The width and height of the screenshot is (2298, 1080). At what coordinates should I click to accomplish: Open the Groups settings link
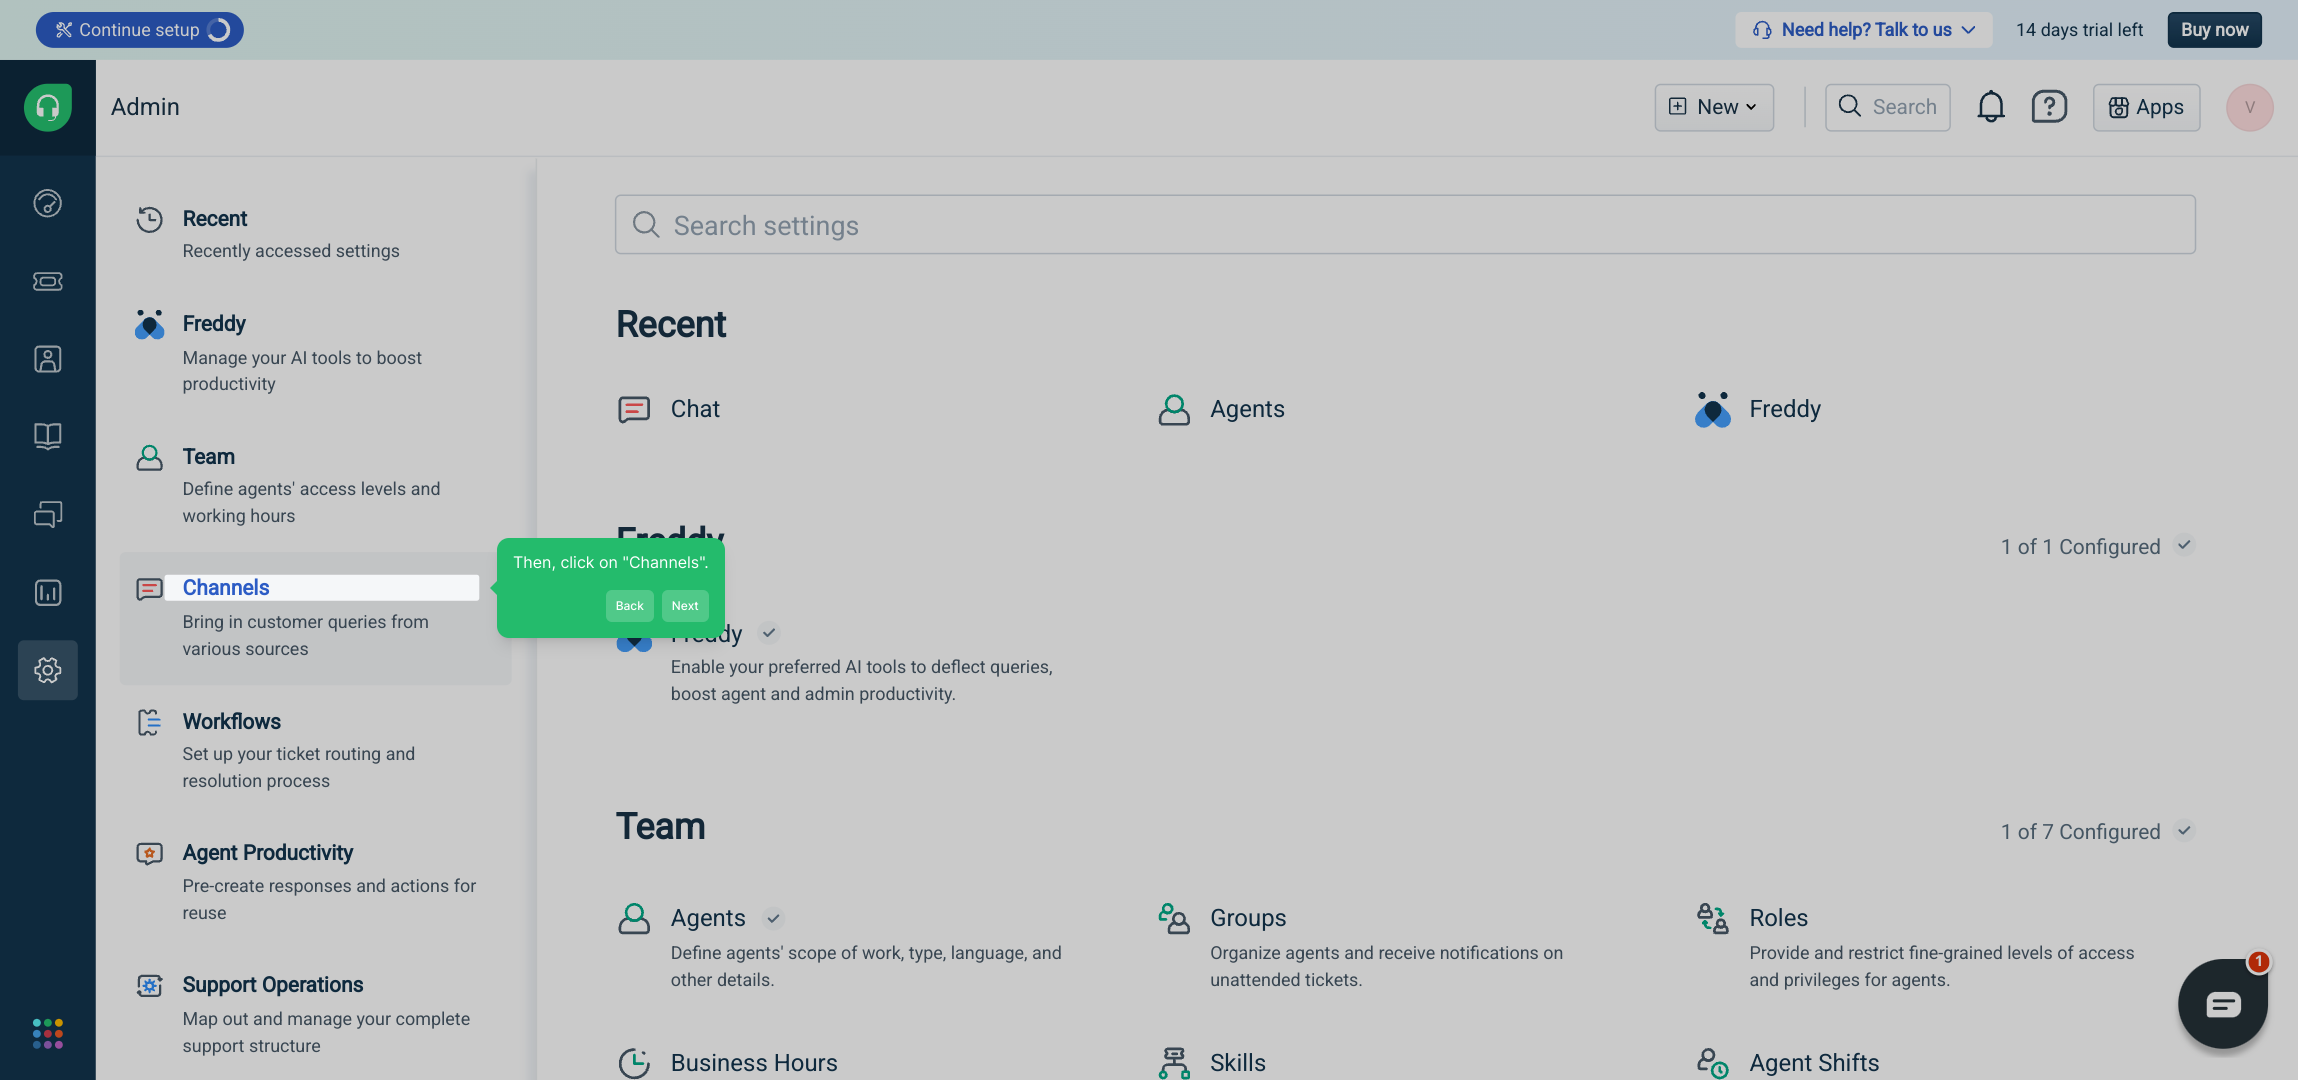pos(1247,918)
